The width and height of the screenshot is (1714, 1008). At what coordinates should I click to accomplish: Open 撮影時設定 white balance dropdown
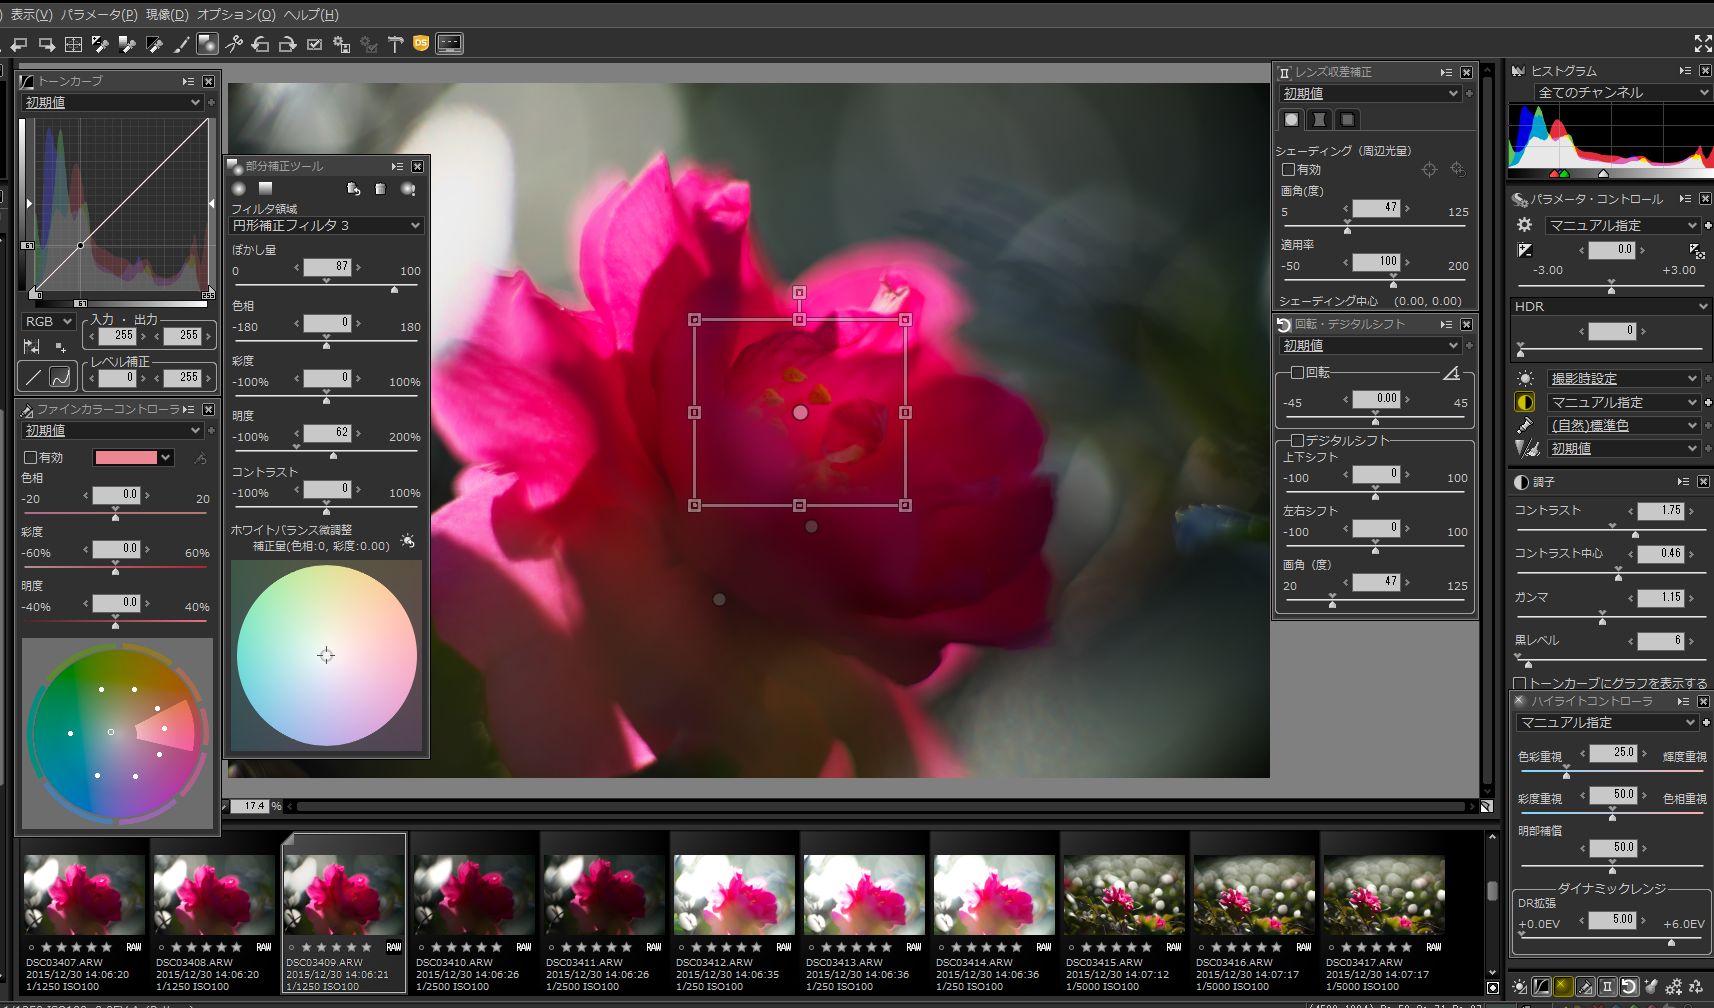pyautogui.click(x=1623, y=379)
